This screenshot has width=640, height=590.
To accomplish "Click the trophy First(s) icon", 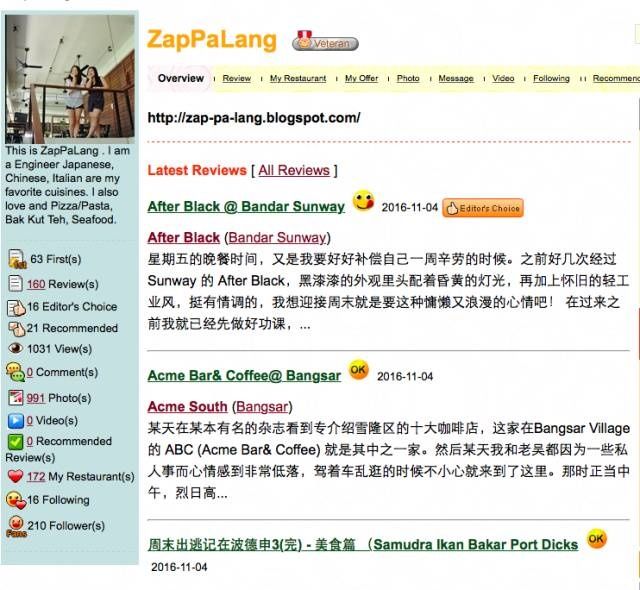I will [x=17, y=259].
